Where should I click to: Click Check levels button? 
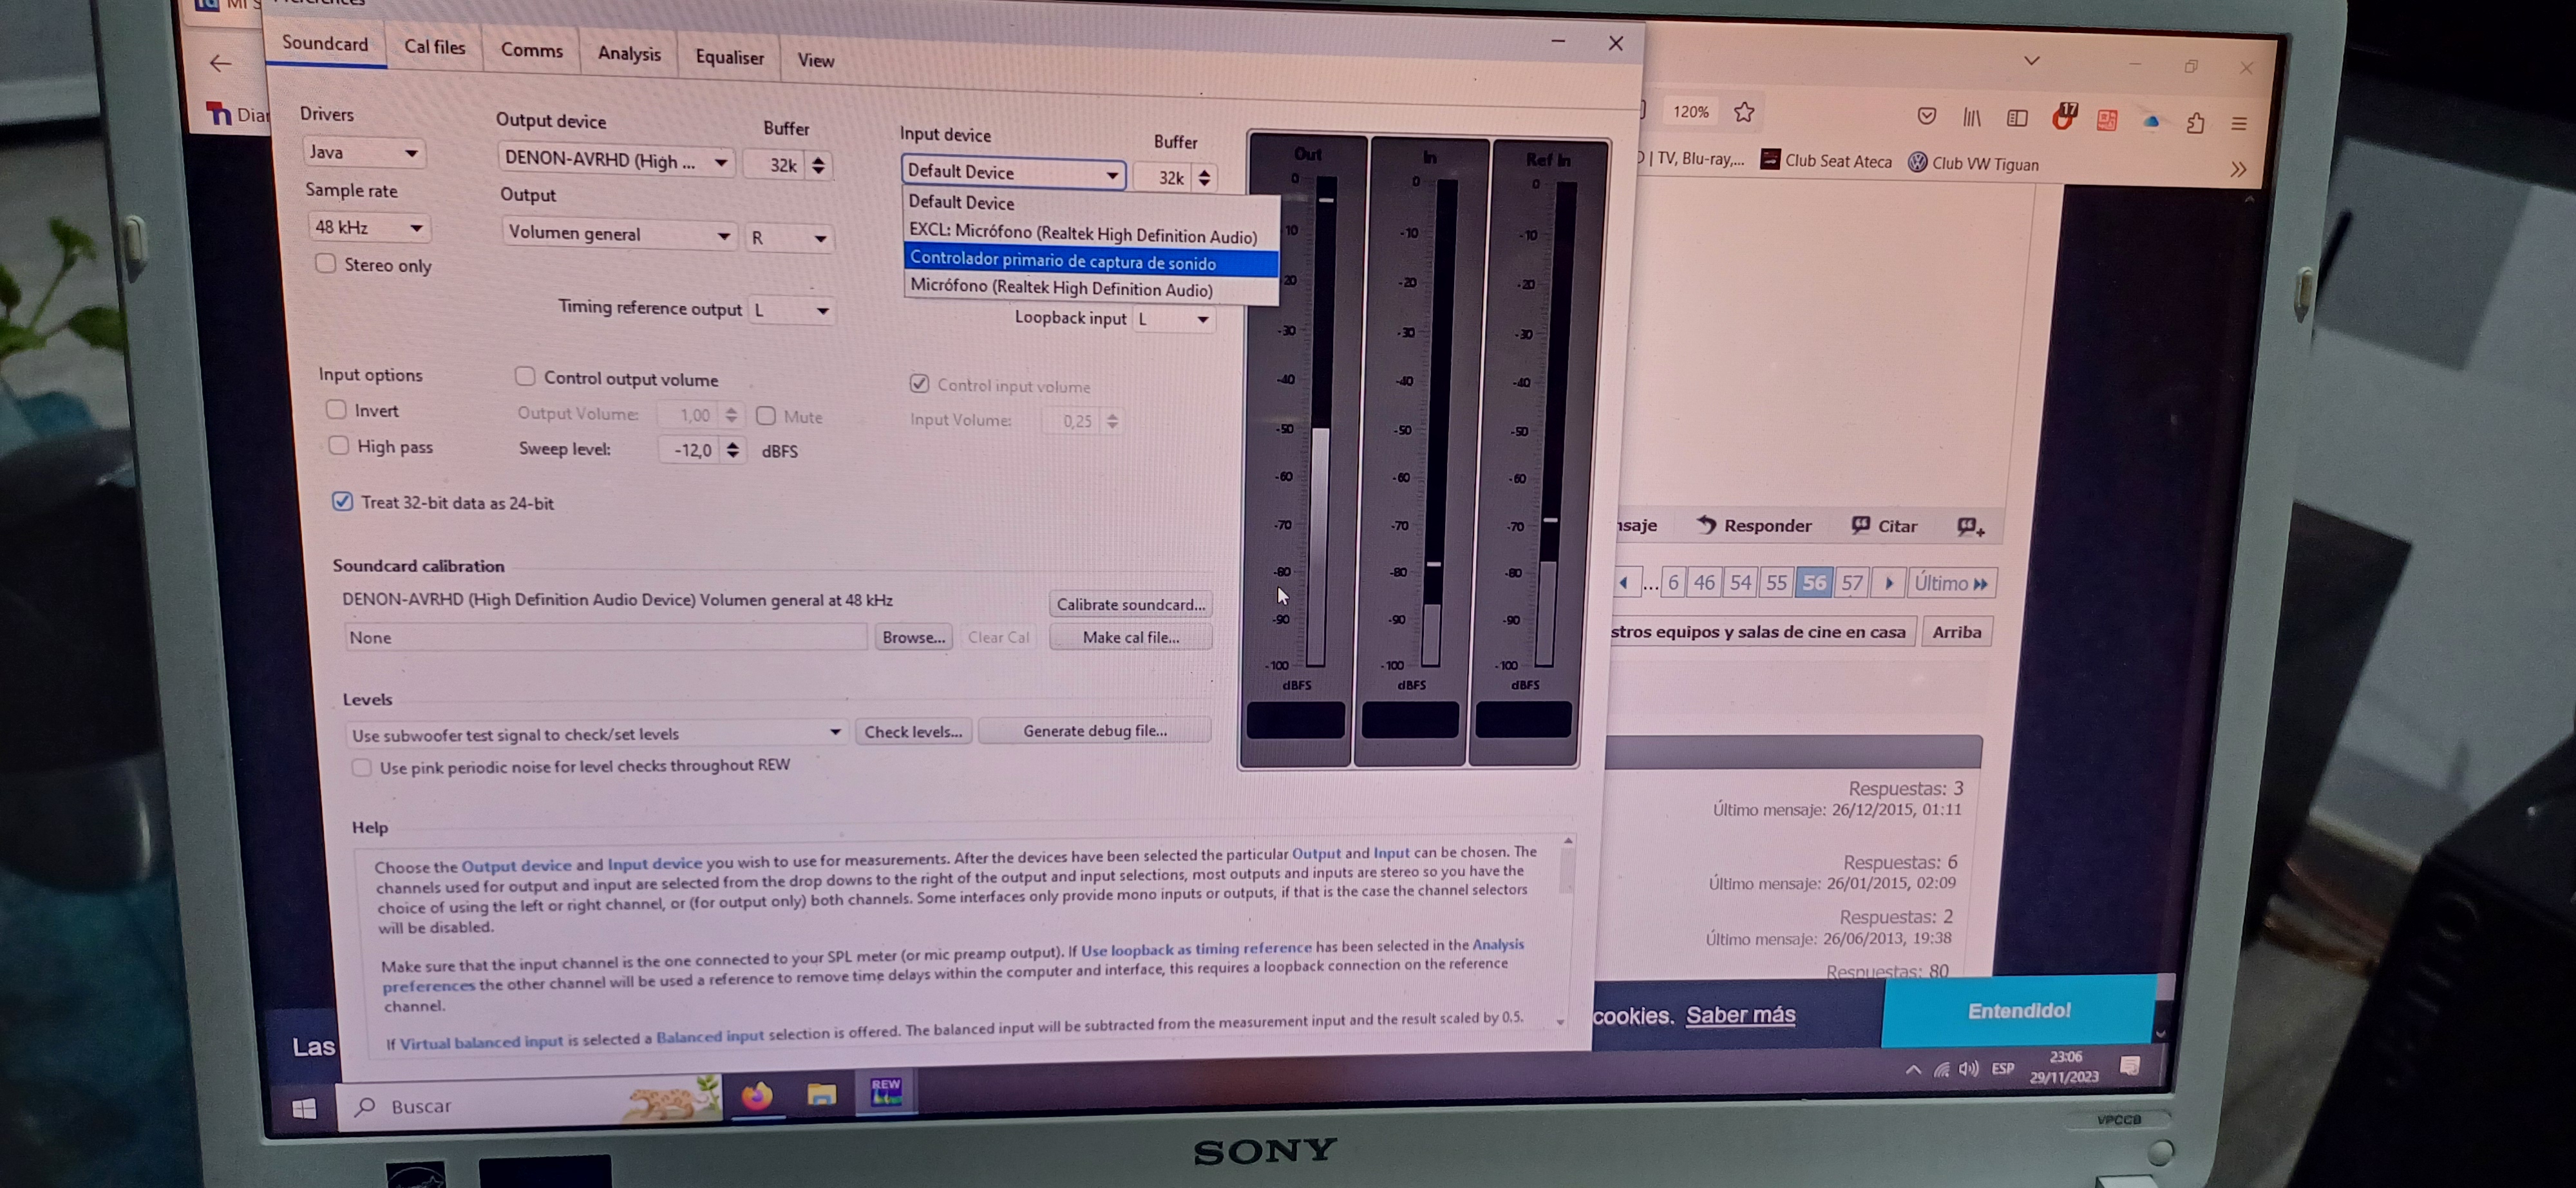[x=912, y=732]
